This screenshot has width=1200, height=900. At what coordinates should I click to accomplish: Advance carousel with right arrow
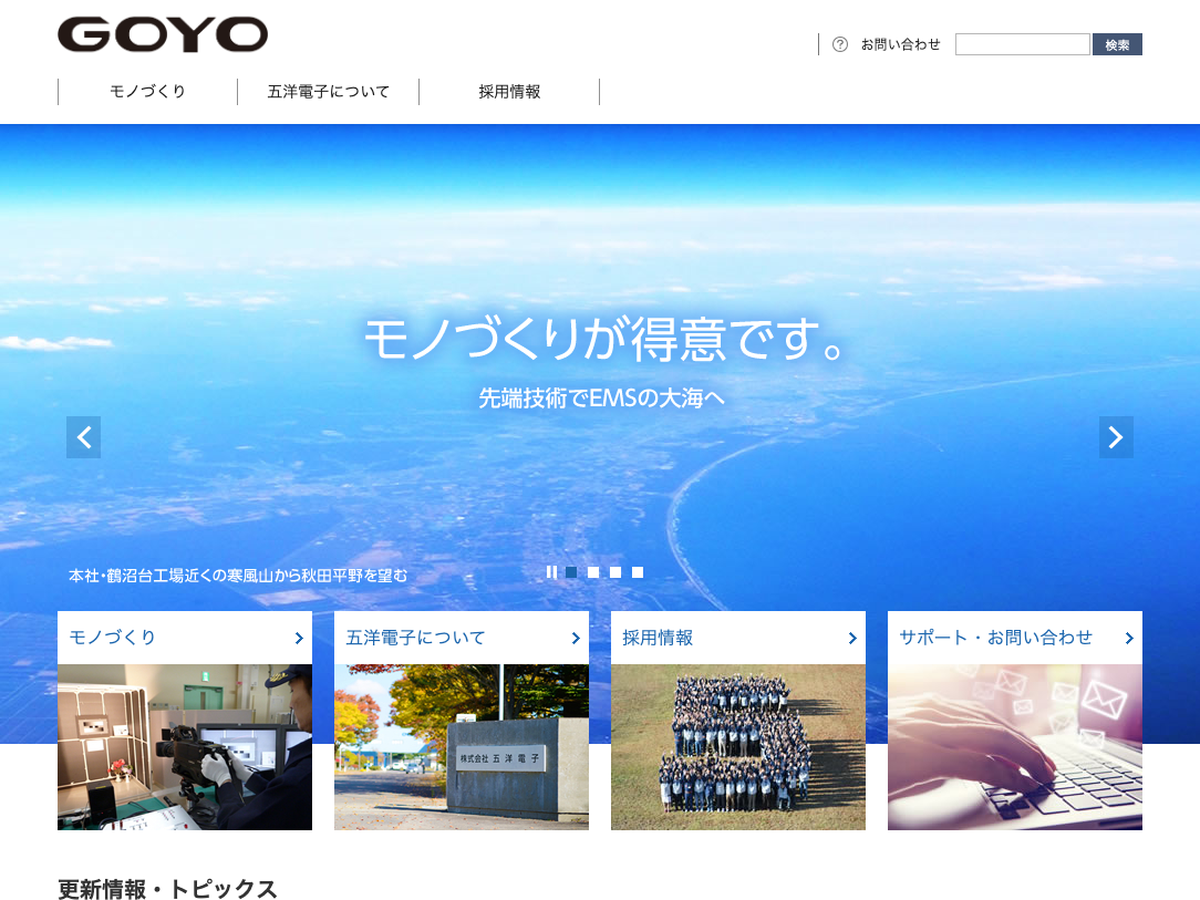coord(1116,437)
